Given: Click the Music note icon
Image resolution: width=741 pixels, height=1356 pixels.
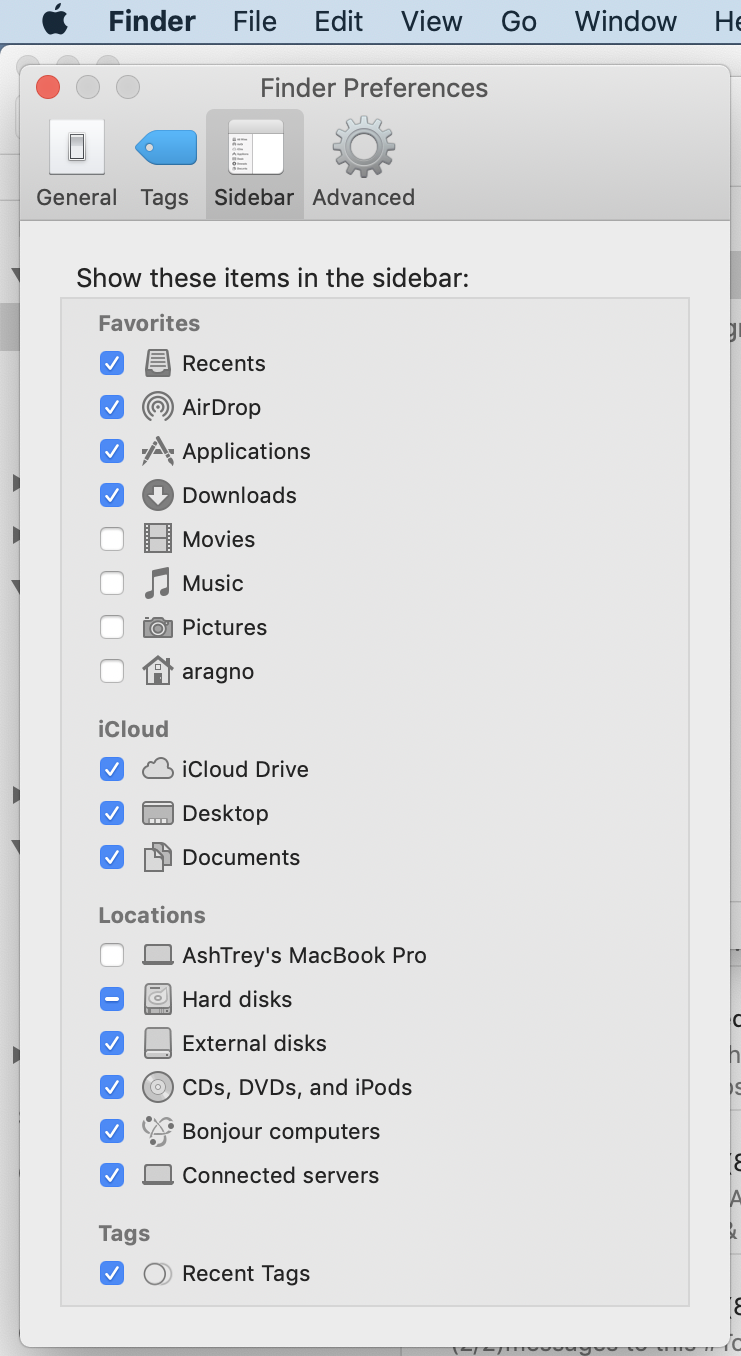Looking at the screenshot, I should point(158,583).
